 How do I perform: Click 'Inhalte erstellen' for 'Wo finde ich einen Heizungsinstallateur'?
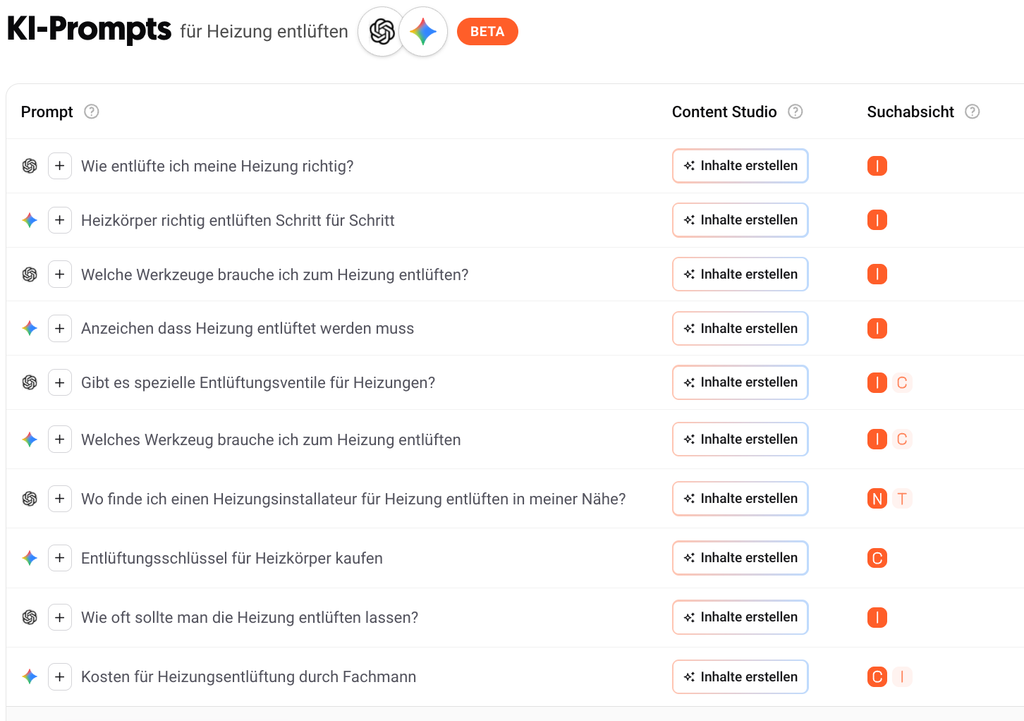(x=740, y=498)
